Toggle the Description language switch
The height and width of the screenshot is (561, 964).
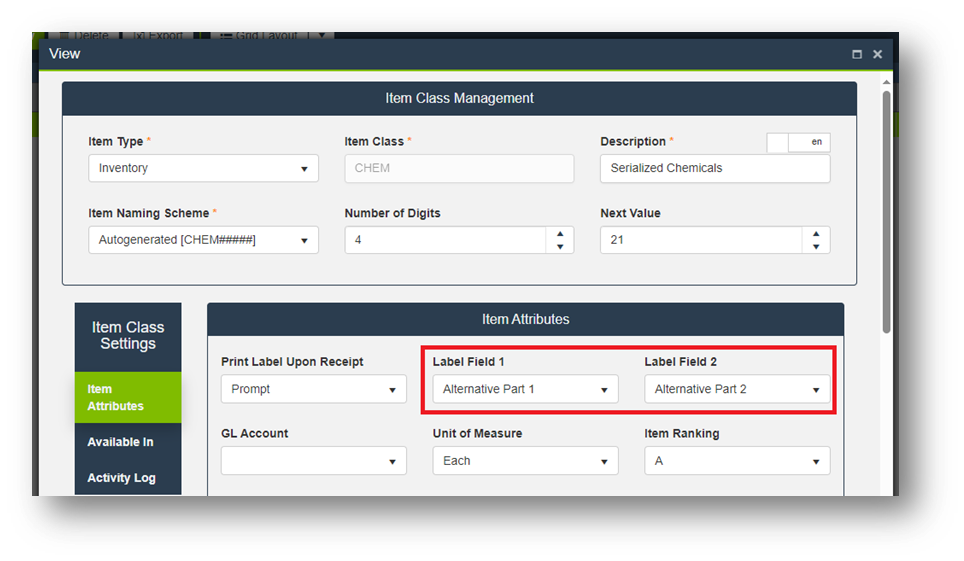click(x=798, y=142)
